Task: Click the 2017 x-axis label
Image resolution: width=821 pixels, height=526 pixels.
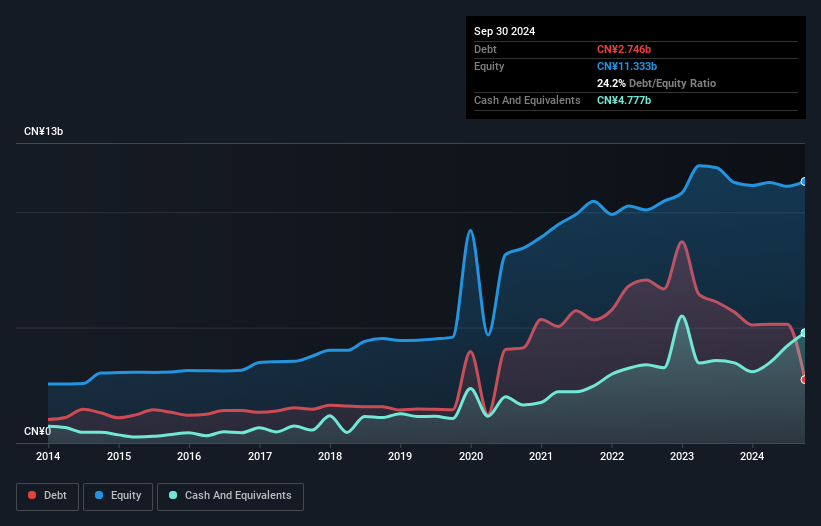Action: (x=260, y=456)
